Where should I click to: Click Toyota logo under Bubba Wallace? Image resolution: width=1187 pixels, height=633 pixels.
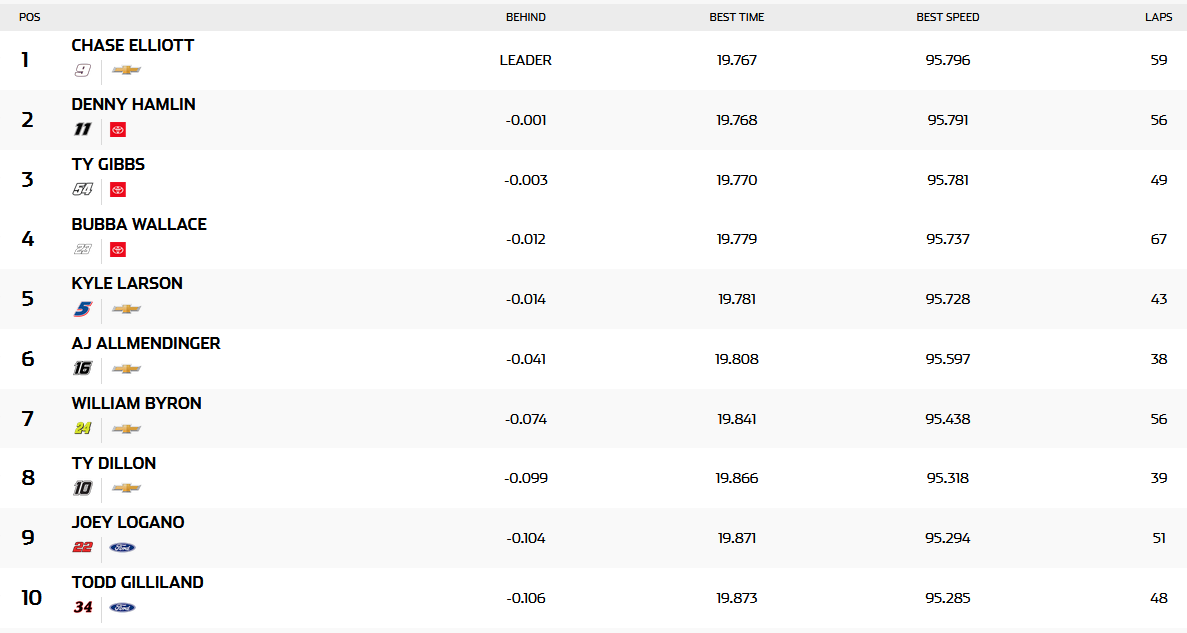(x=118, y=249)
